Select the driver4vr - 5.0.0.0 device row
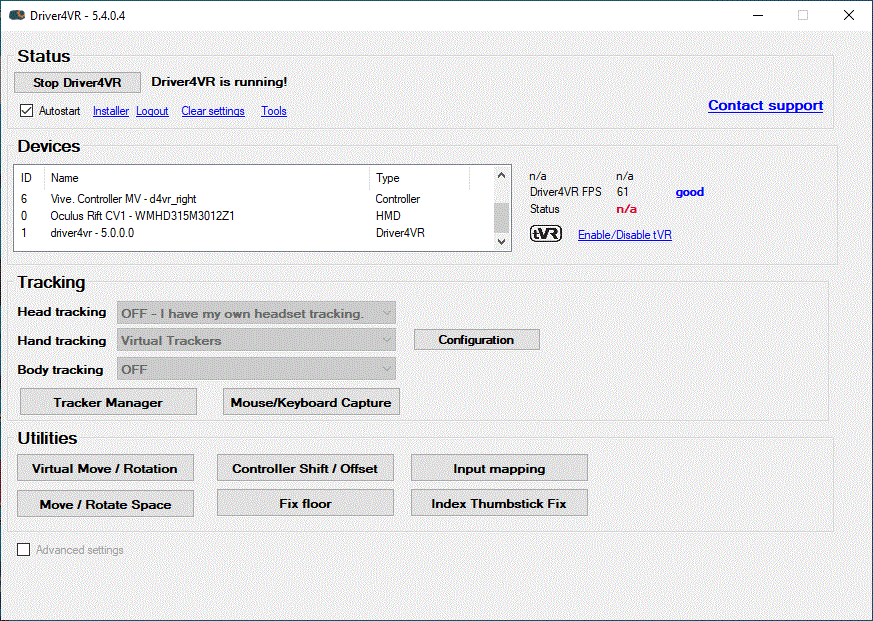The width and height of the screenshot is (873, 621). pyautogui.click(x=254, y=233)
